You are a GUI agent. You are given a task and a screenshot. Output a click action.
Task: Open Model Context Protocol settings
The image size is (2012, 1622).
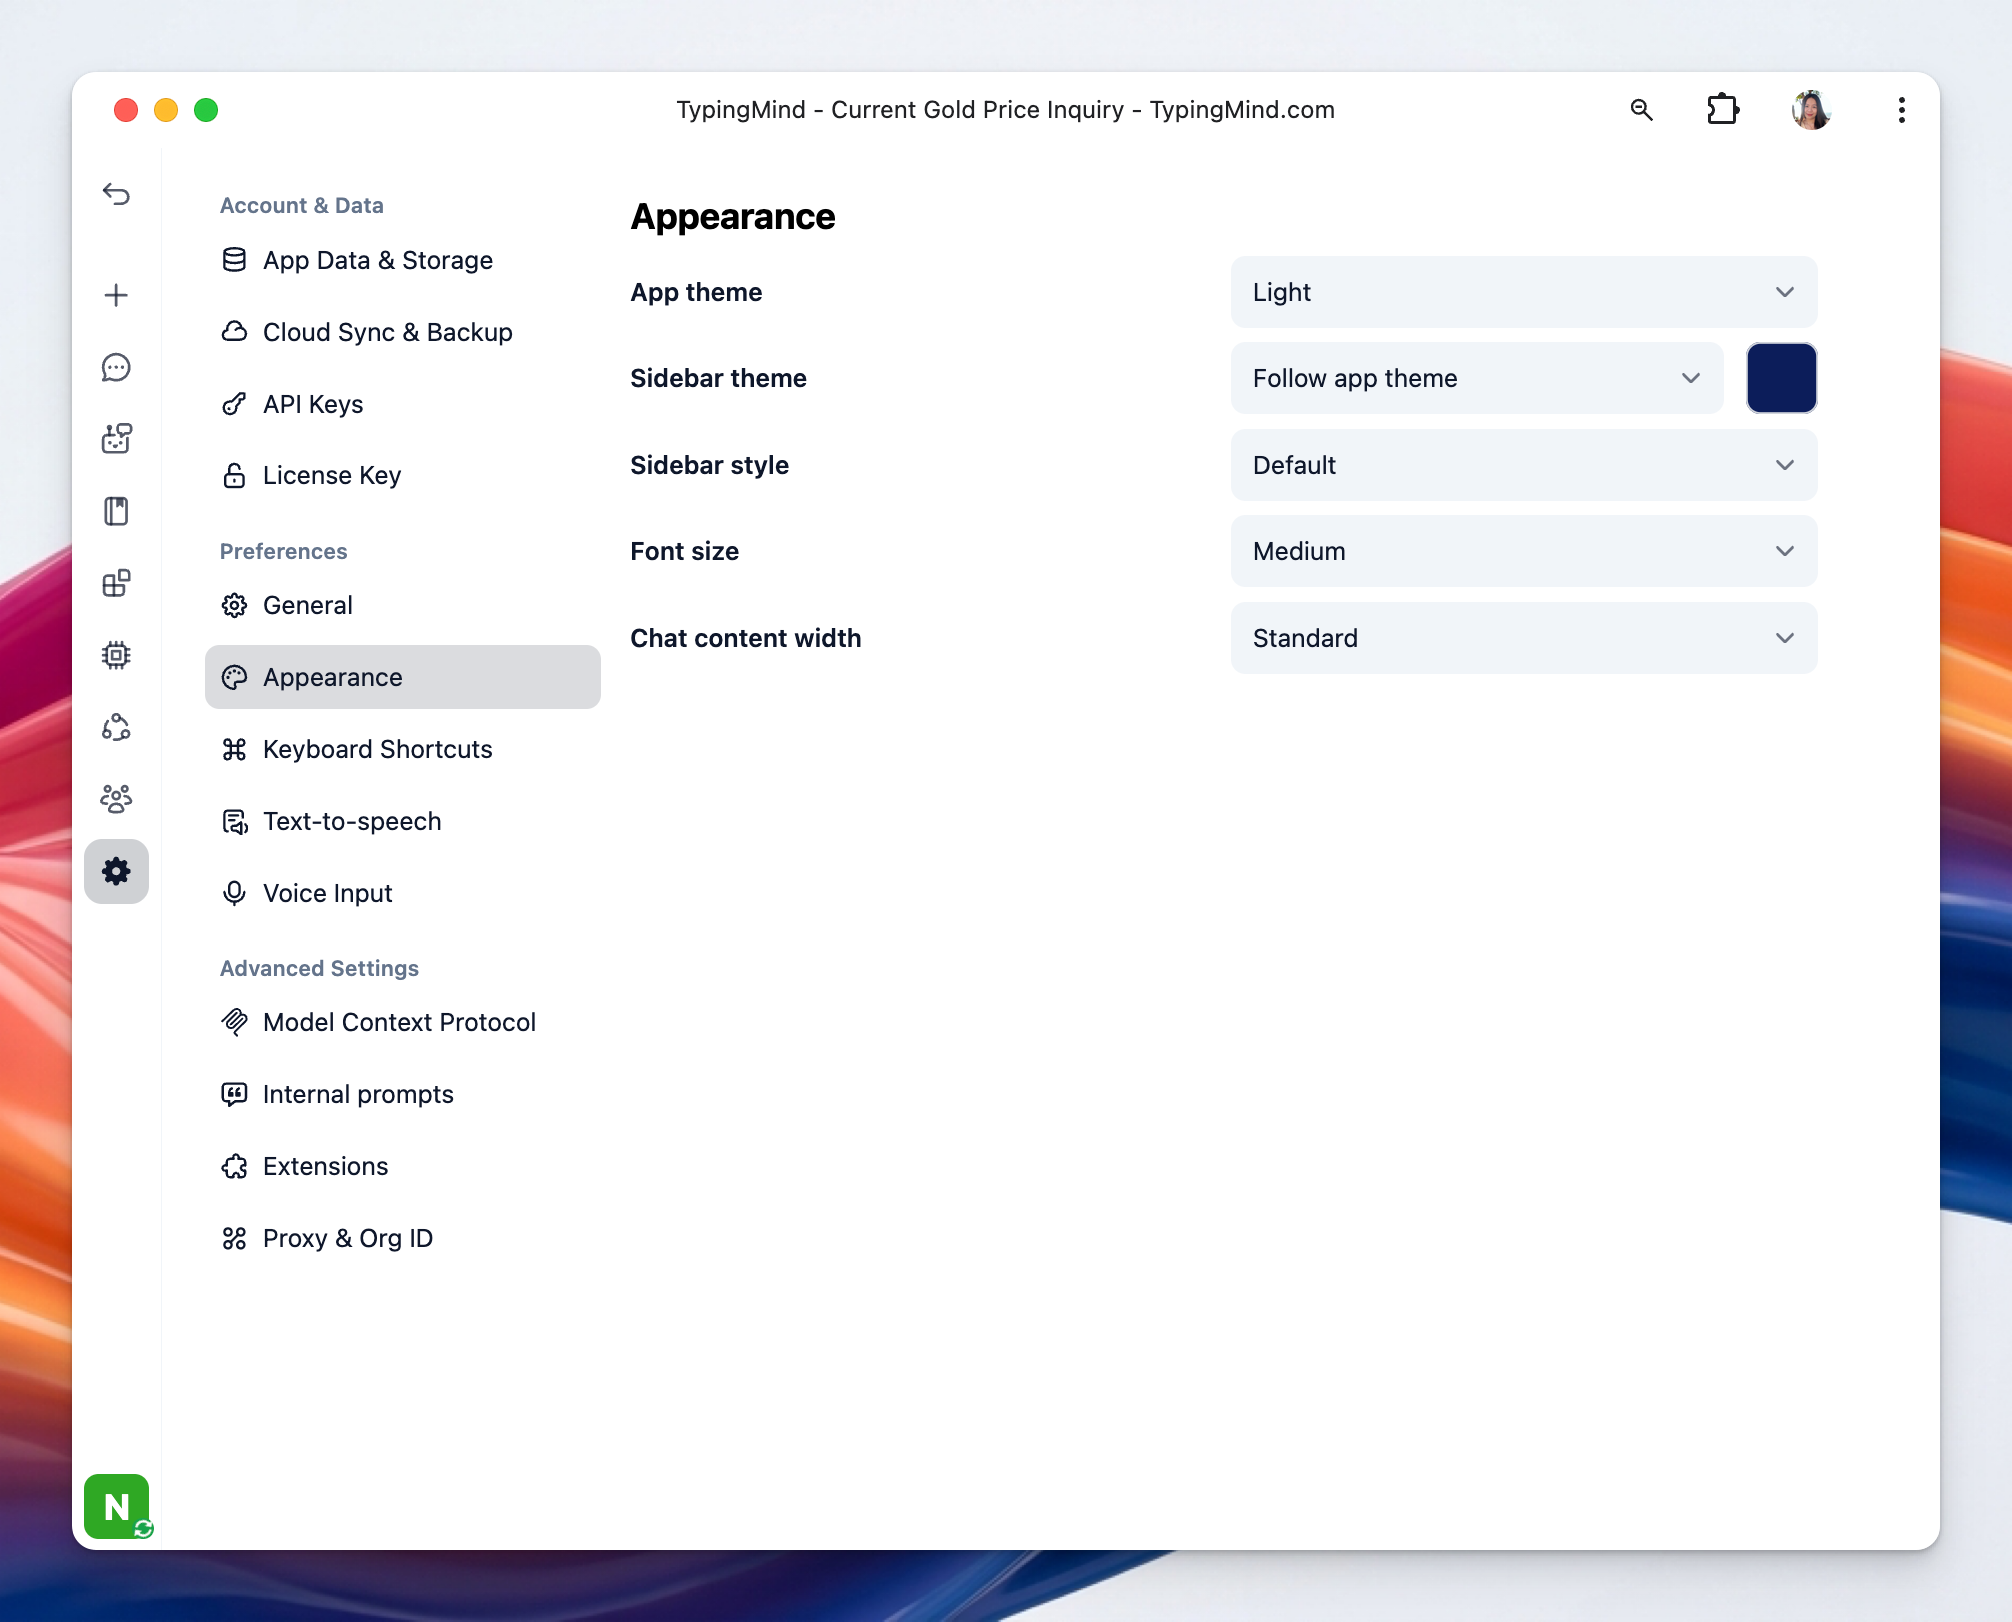pyautogui.click(x=399, y=1022)
